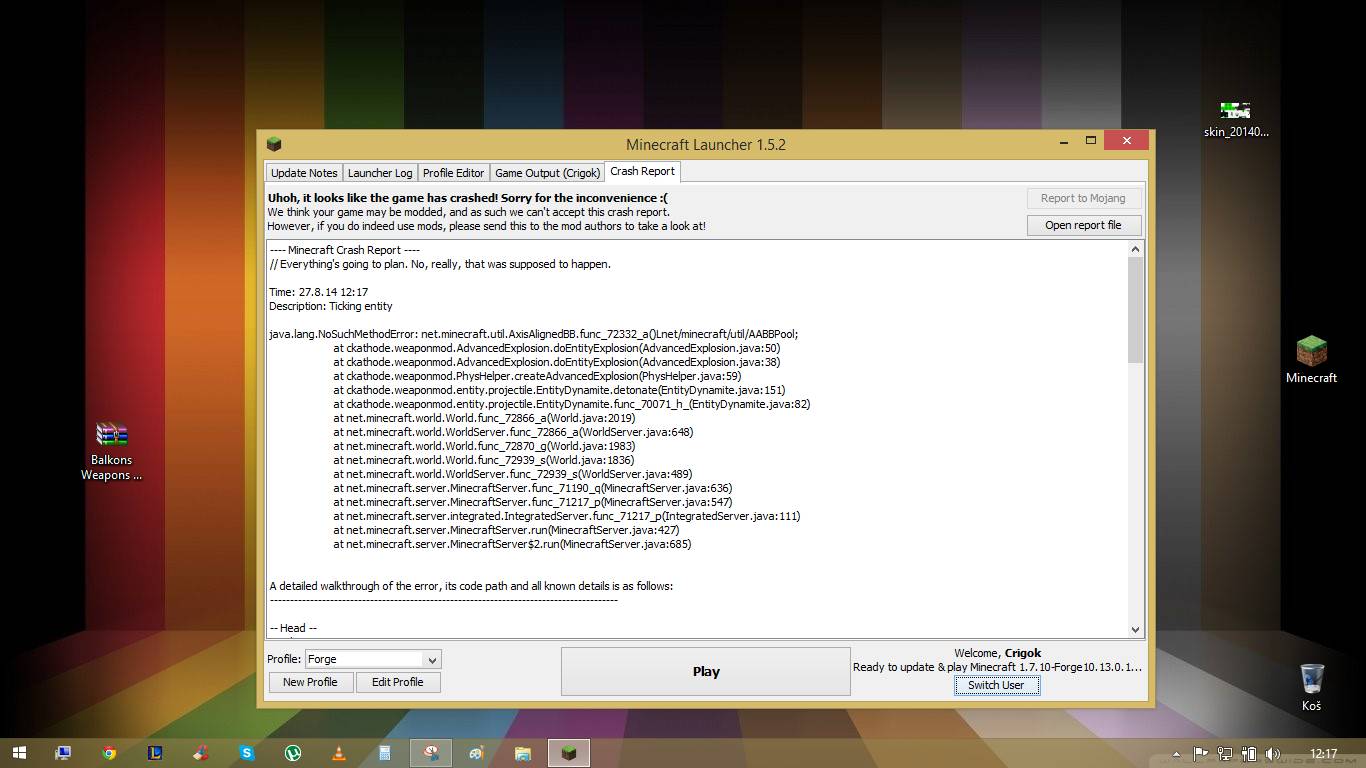
Task: Click the 'Everything's going to plan' comment line
Action: point(440,264)
